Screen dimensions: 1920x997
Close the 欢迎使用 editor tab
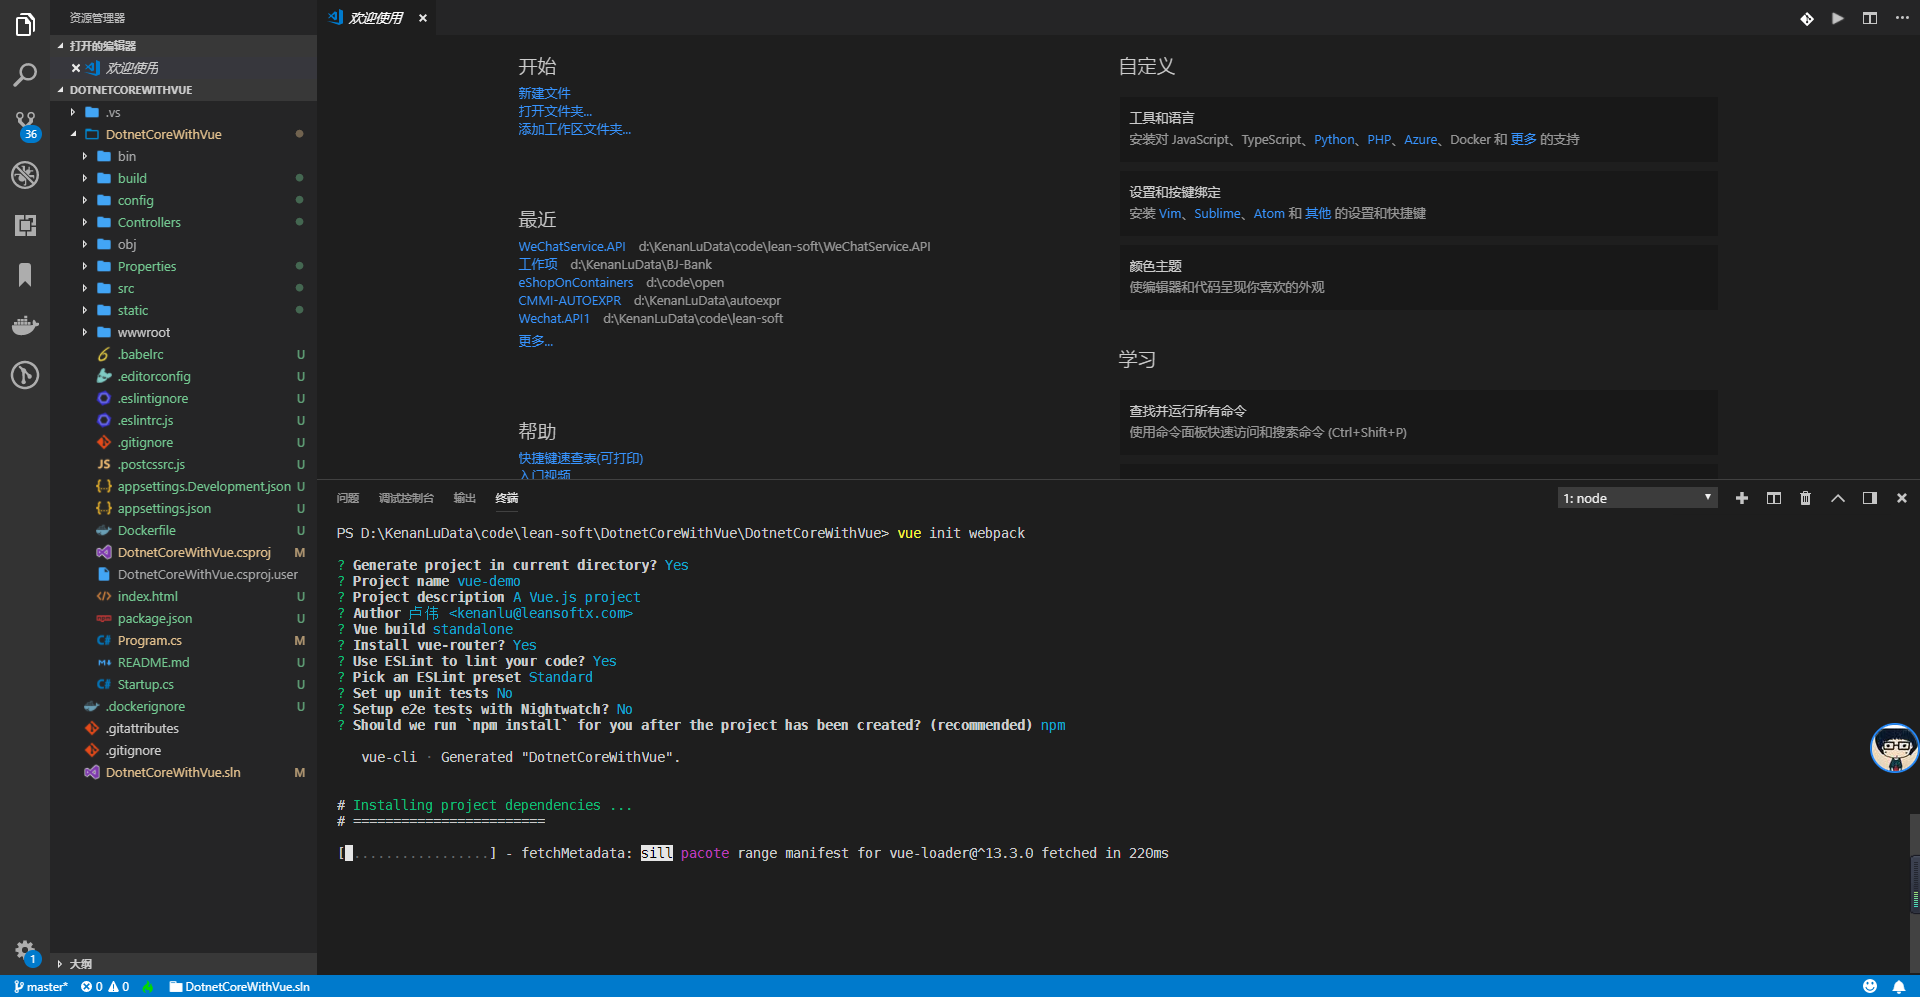(423, 18)
